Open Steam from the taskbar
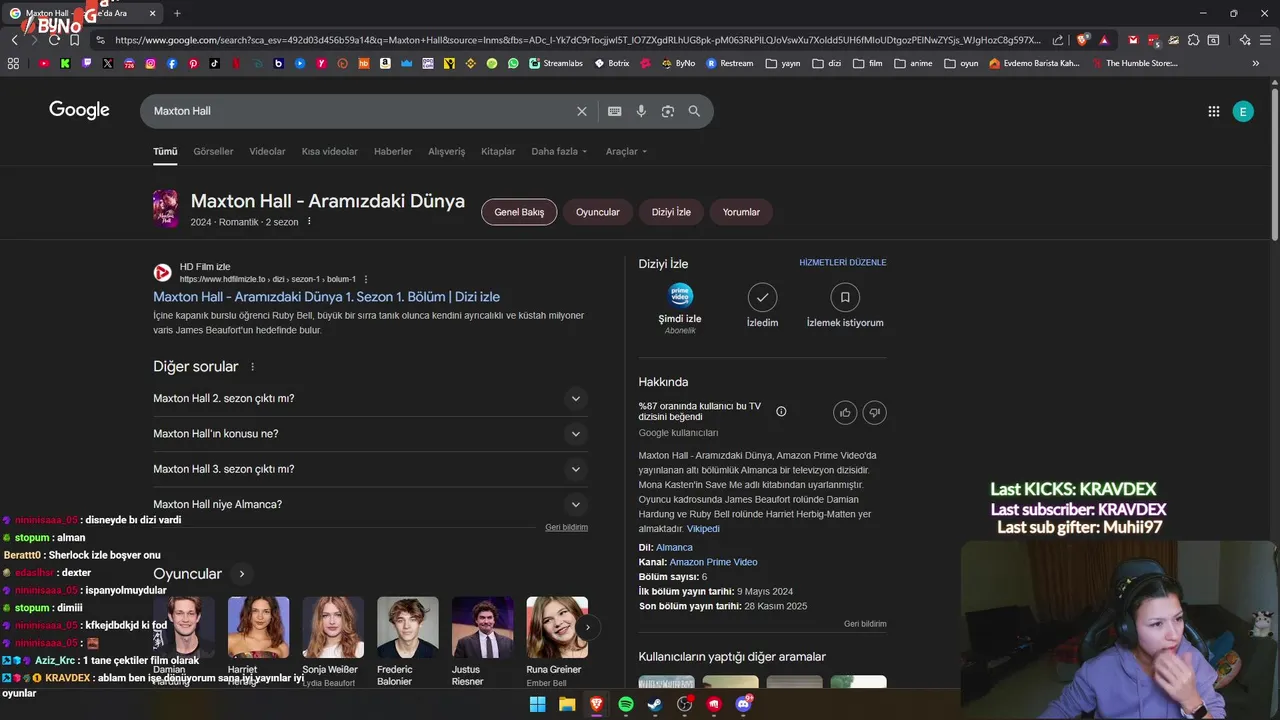This screenshot has height=720, width=1280. [655, 704]
